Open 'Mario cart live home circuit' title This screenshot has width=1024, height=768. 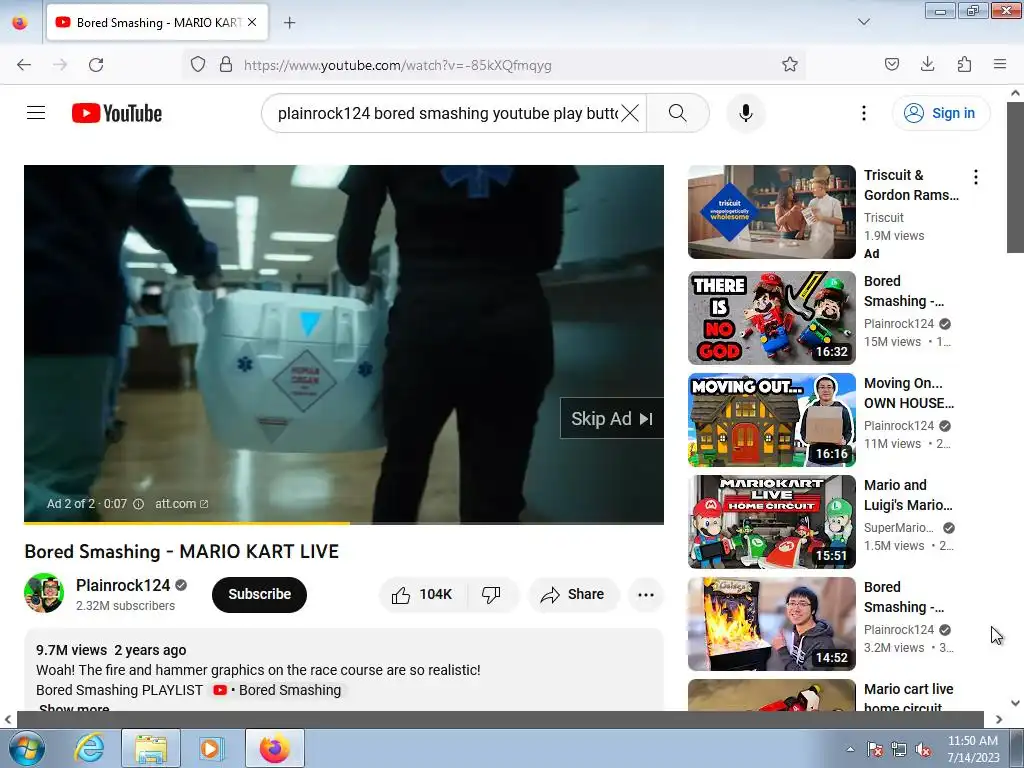pos(908,698)
